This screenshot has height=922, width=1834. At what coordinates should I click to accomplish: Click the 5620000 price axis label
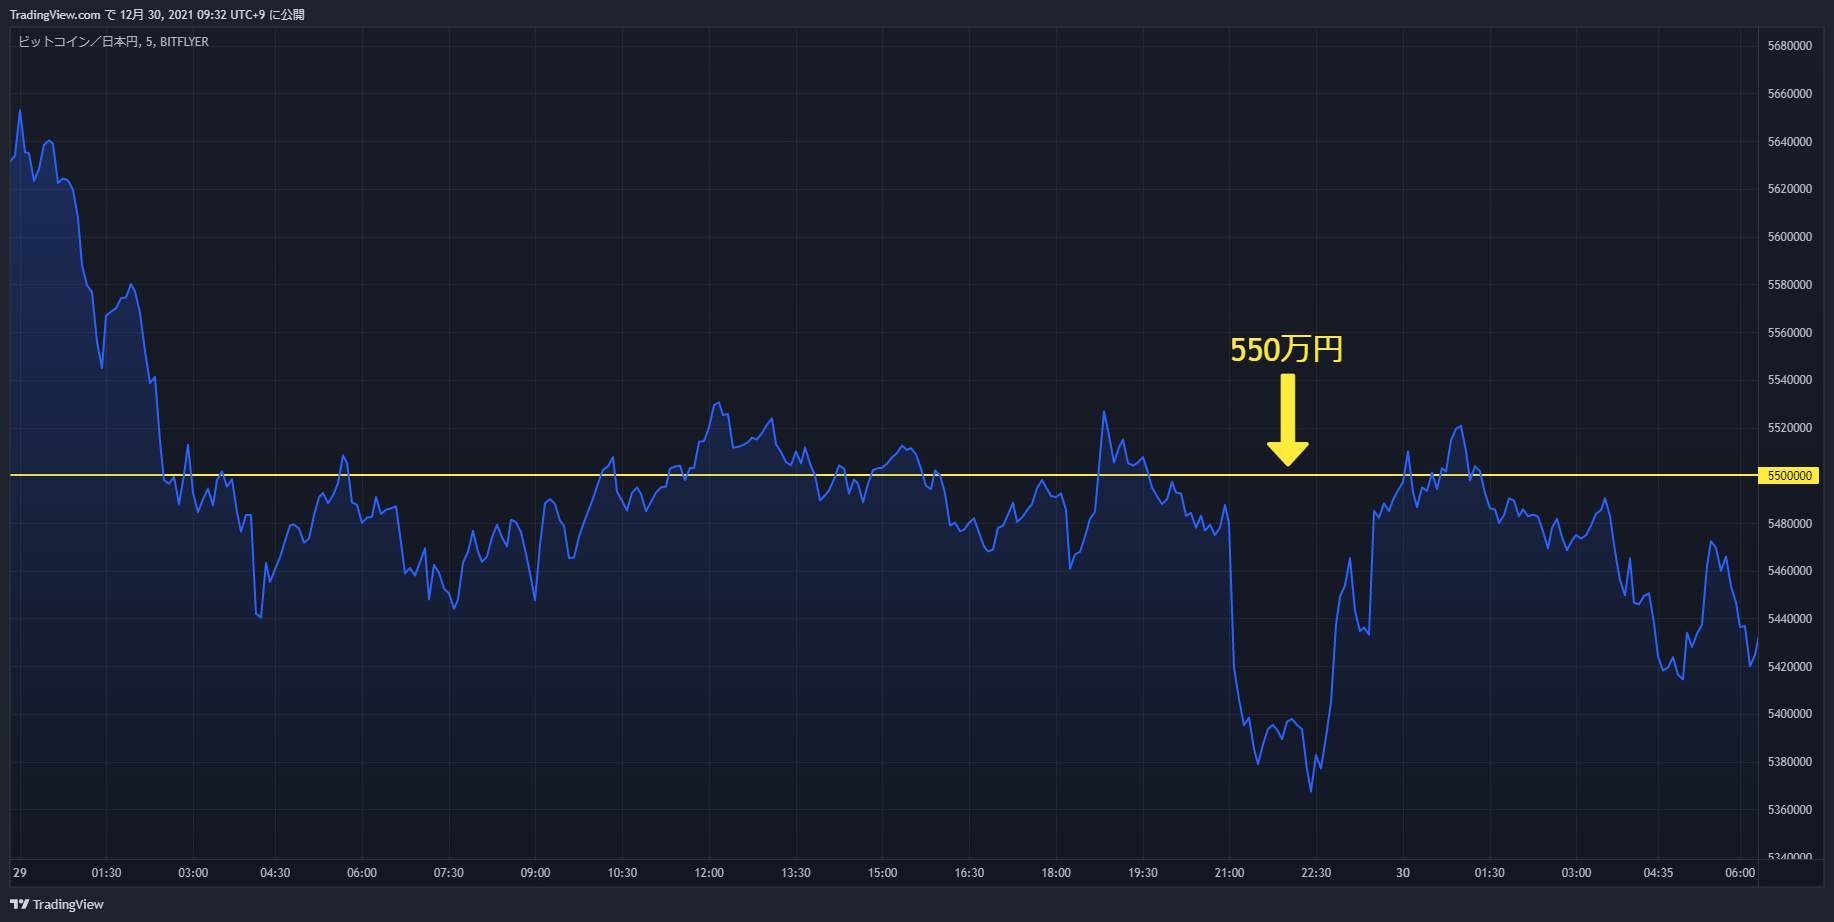click(1789, 189)
